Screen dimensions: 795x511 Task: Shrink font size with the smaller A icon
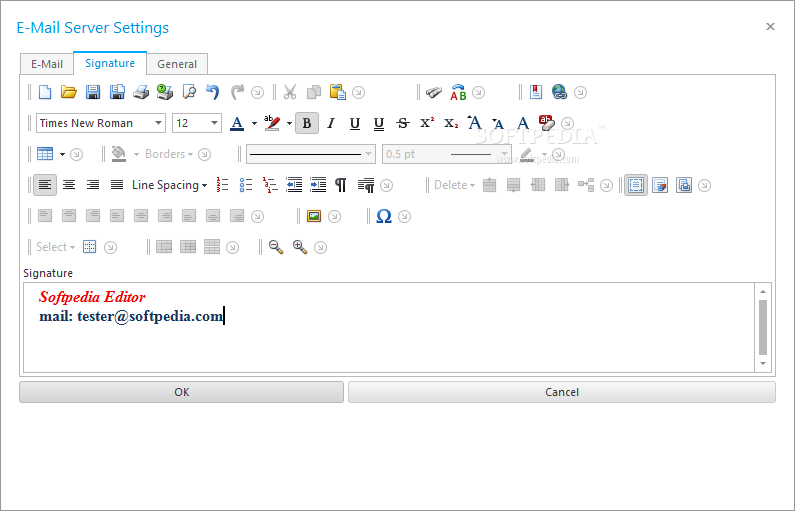pyautogui.click(x=498, y=123)
